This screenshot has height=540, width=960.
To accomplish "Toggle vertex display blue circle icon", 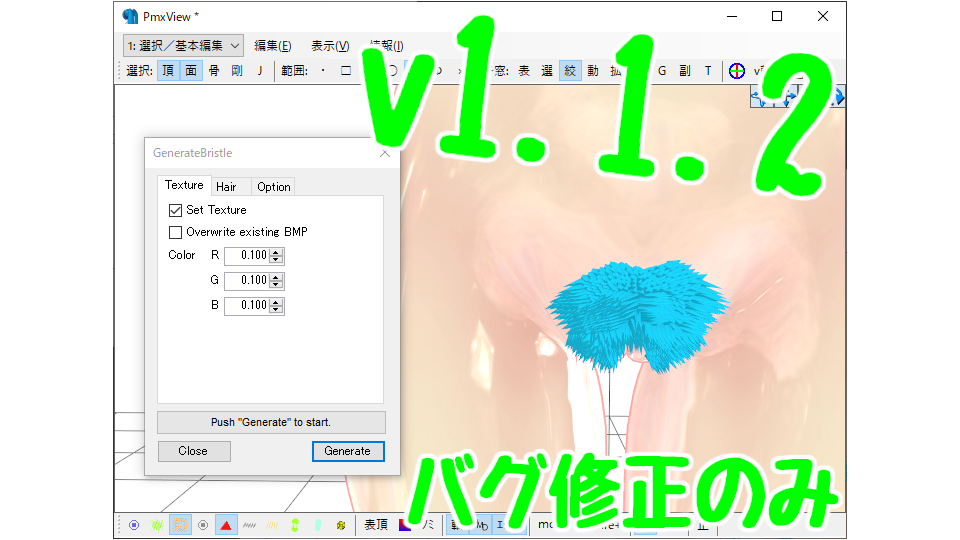I will [134, 525].
